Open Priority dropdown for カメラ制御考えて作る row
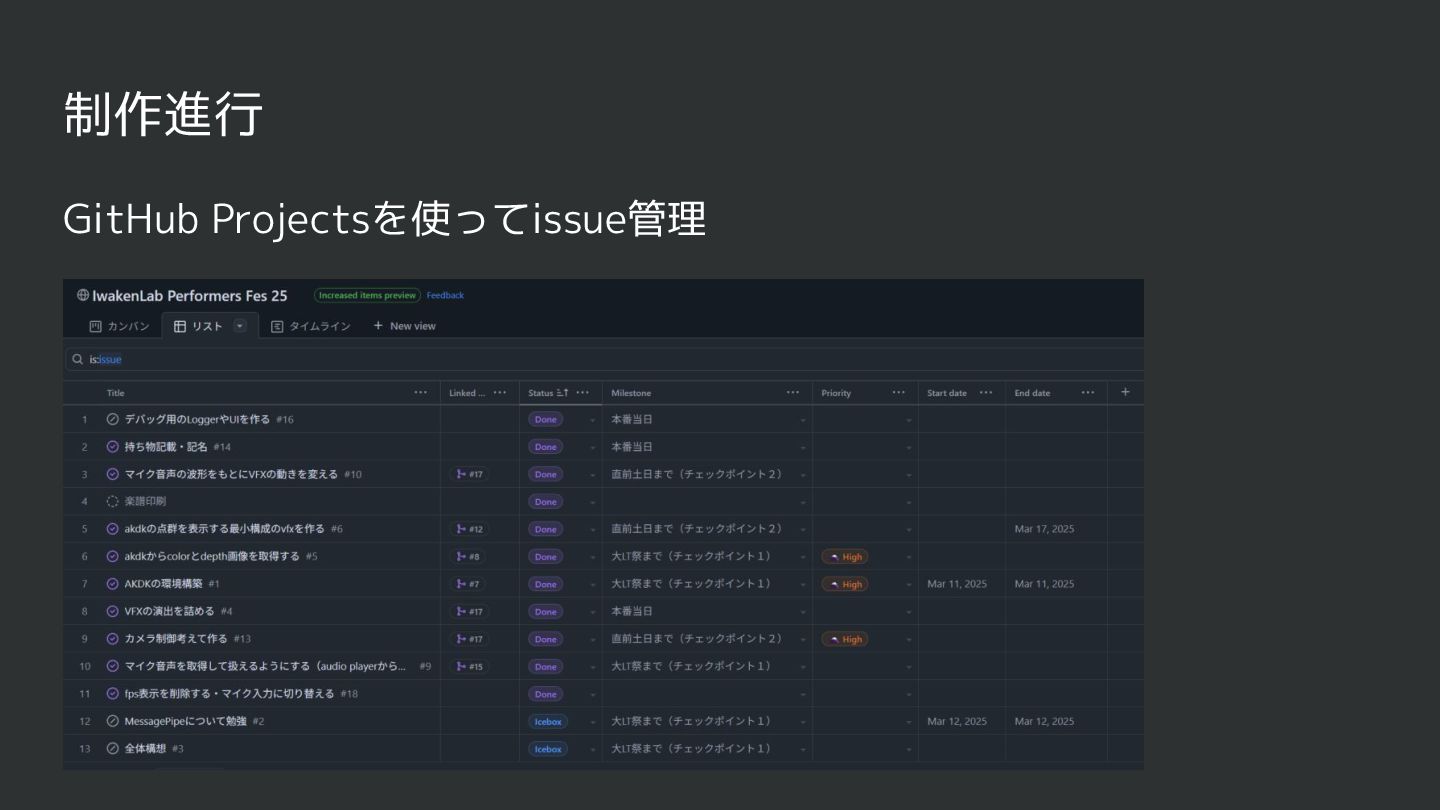 tap(909, 639)
